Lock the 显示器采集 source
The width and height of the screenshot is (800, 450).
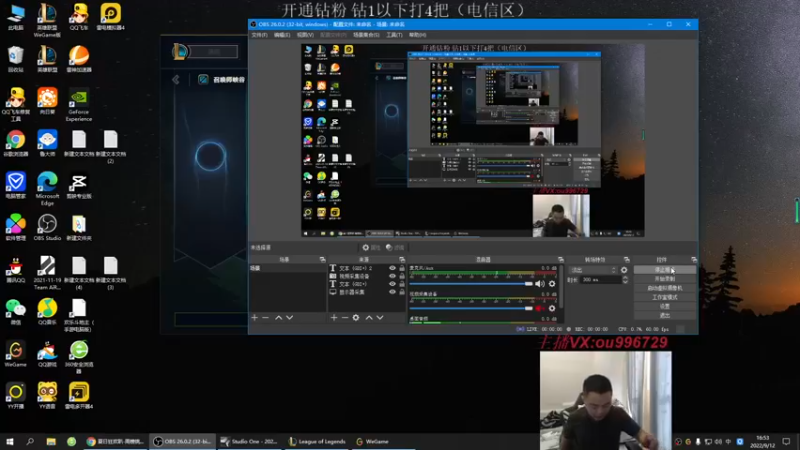click(x=402, y=292)
